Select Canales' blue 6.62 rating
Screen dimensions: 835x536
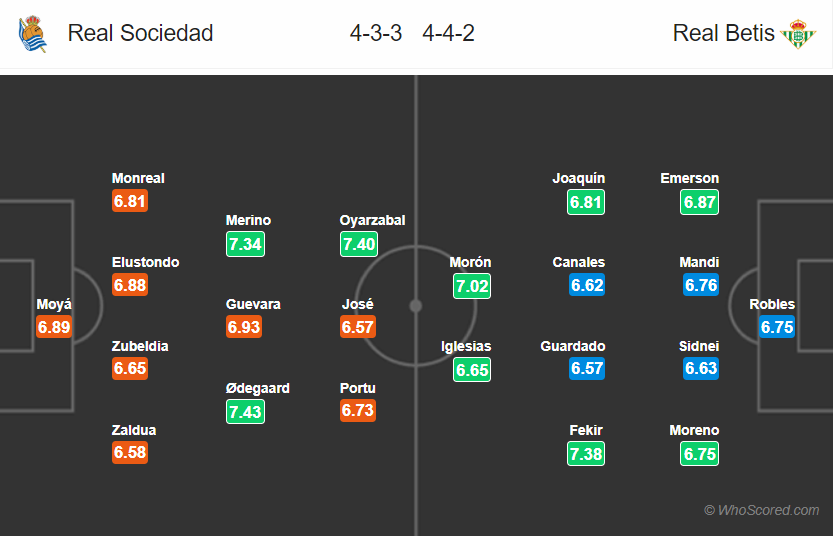[587, 285]
